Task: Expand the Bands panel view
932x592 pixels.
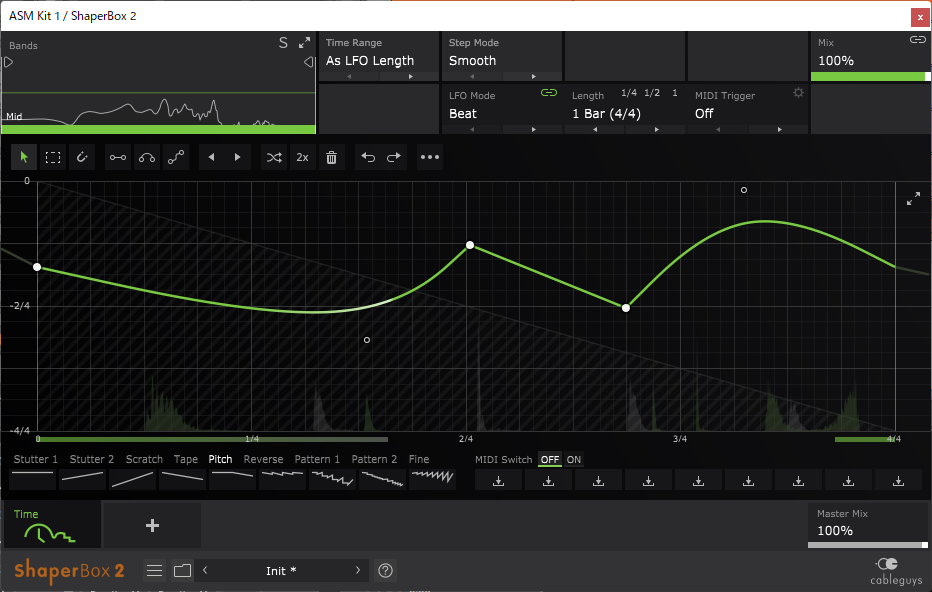Action: [x=304, y=43]
